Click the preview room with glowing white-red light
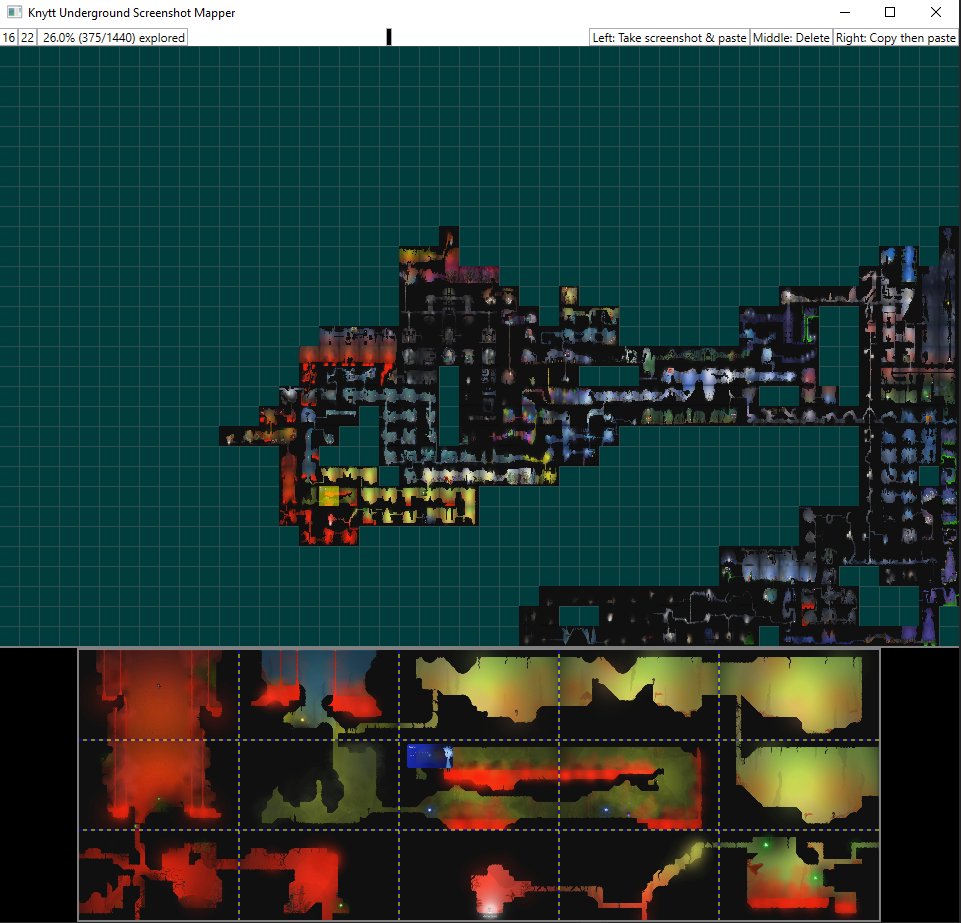Viewport: 961px width, 923px height. (x=479, y=875)
